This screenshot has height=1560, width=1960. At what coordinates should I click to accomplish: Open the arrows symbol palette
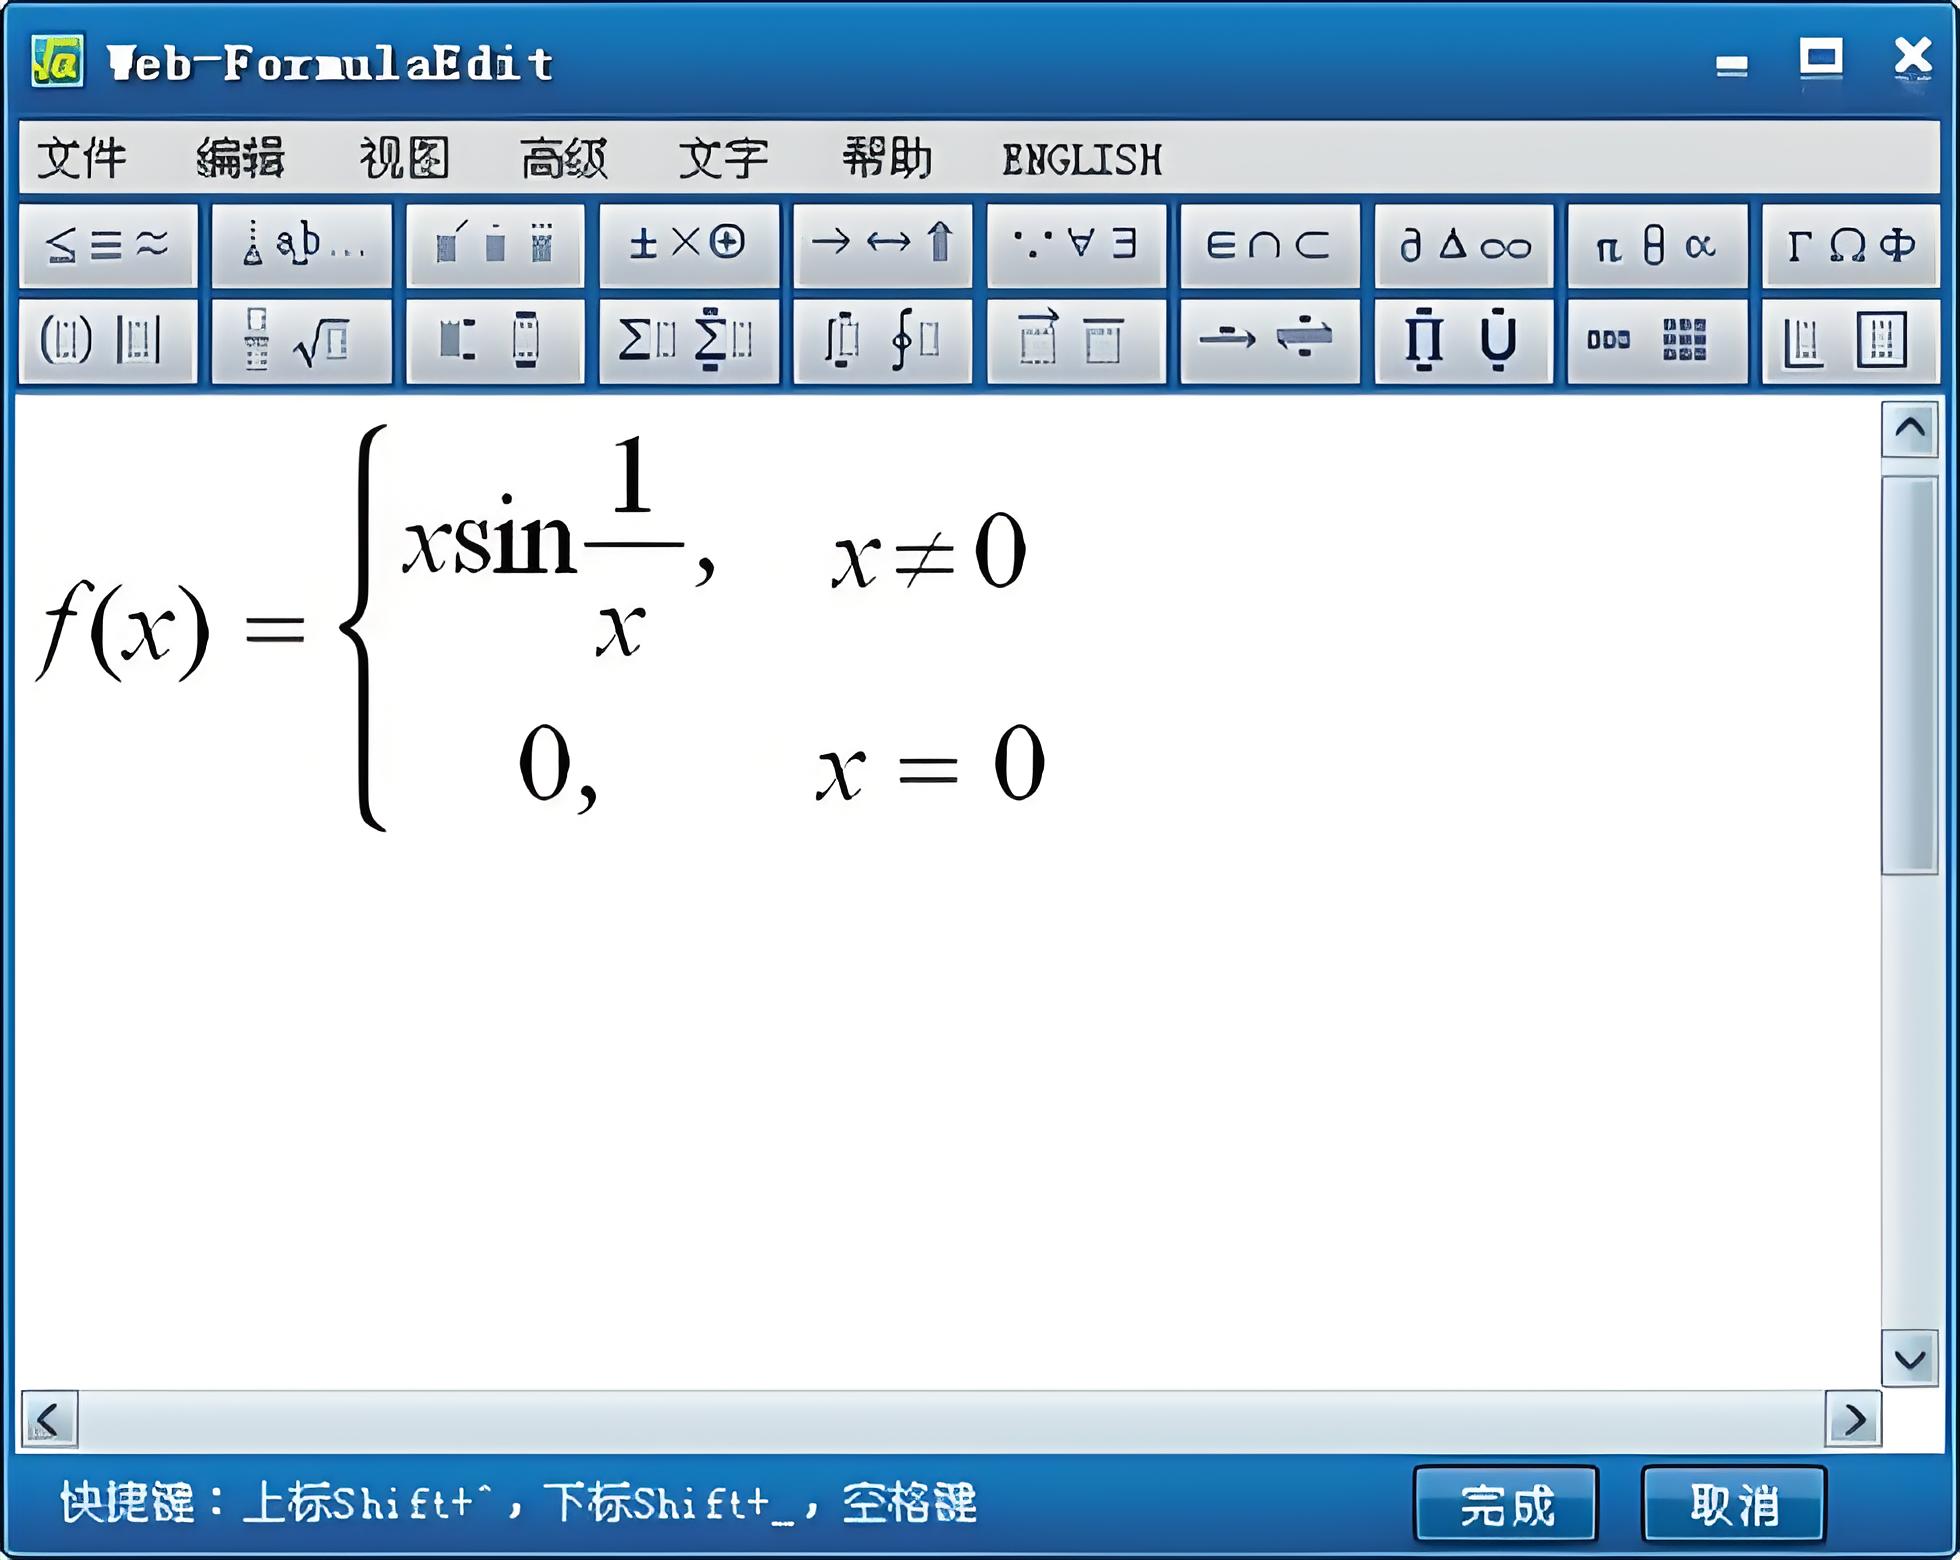pyautogui.click(x=883, y=245)
